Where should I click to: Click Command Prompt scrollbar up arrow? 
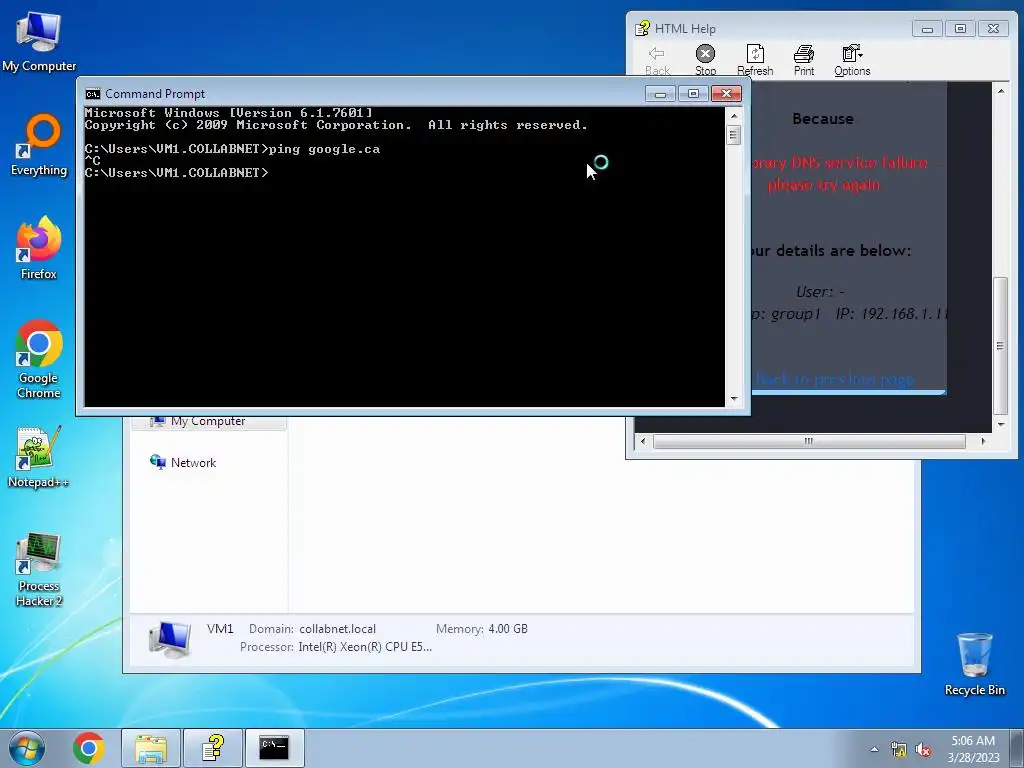point(733,116)
